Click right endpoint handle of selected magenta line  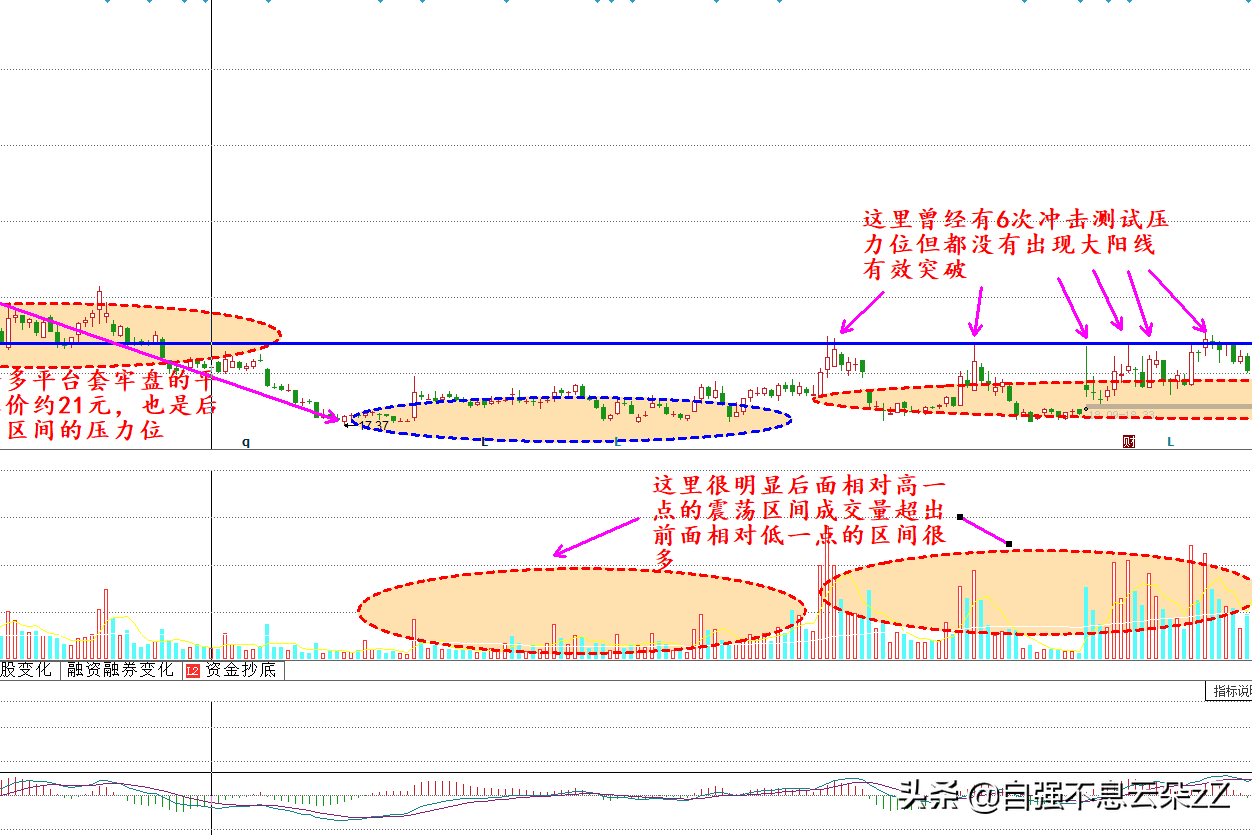tap(1008, 544)
